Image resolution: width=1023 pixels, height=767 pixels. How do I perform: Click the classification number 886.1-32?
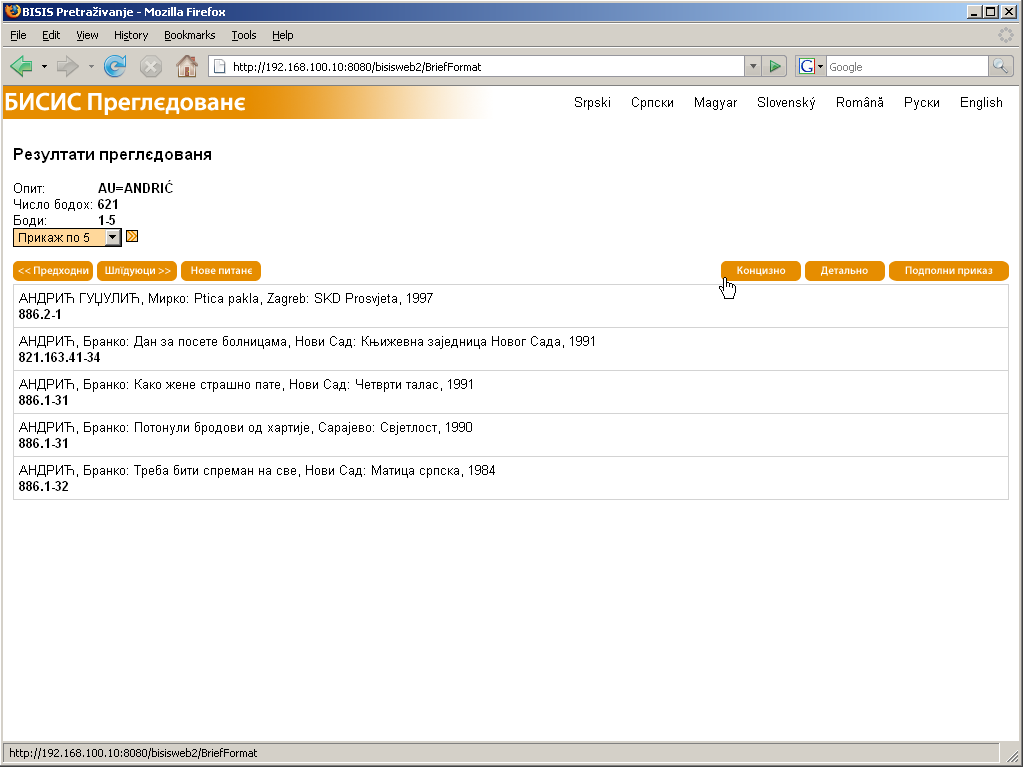[x=43, y=487]
